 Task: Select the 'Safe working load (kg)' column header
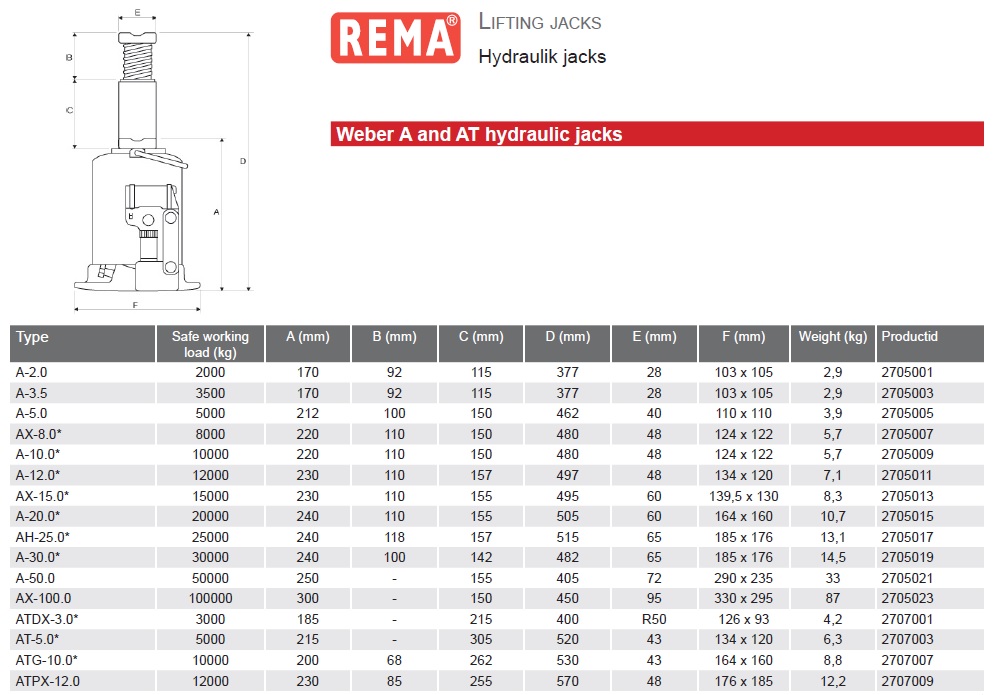(x=210, y=344)
